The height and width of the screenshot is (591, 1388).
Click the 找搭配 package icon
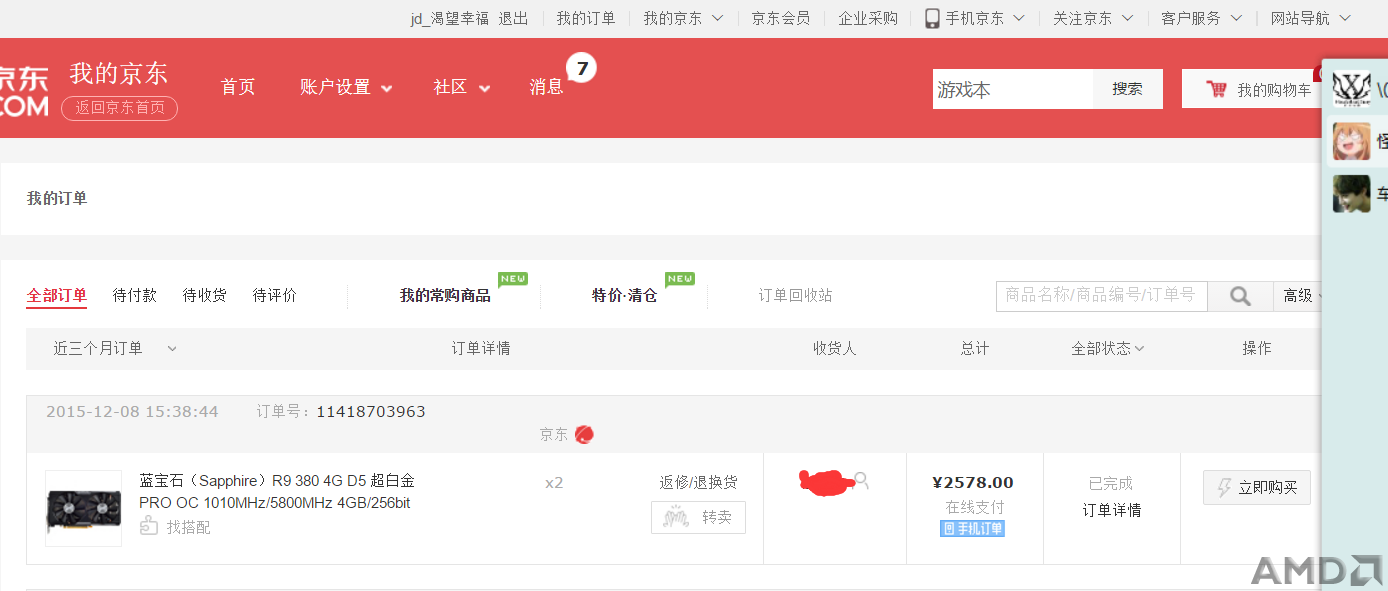[149, 526]
